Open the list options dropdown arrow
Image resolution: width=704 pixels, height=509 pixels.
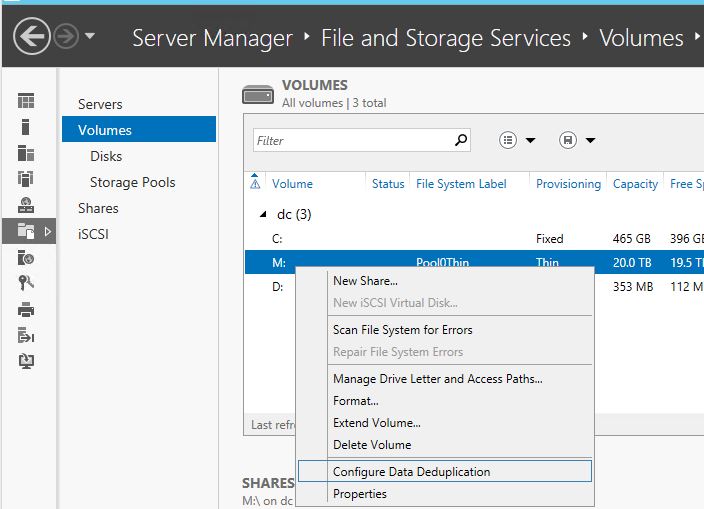[530, 140]
